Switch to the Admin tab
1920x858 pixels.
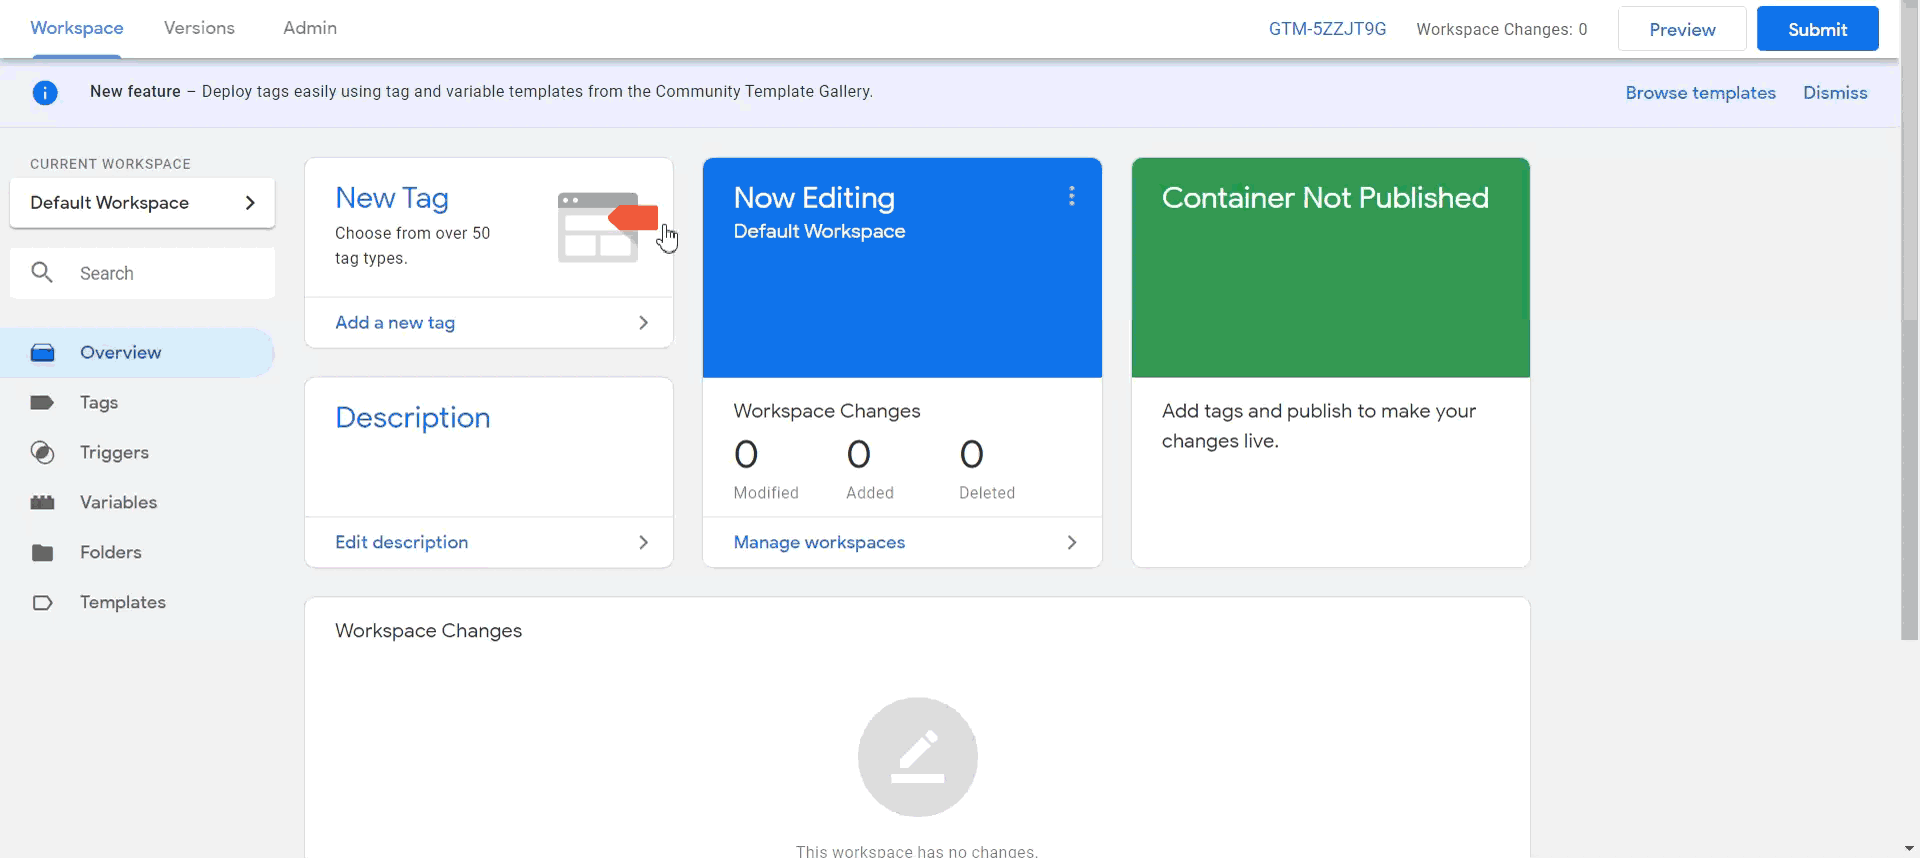310,28
